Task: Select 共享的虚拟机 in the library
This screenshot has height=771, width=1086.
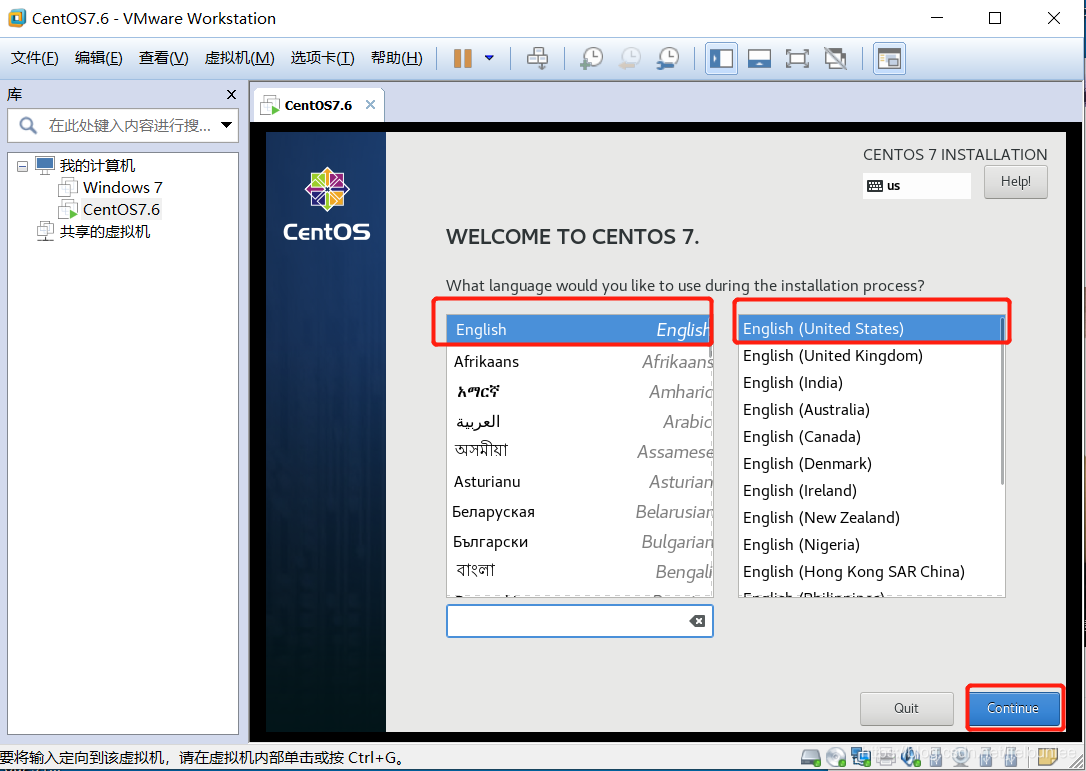Action: [x=105, y=231]
